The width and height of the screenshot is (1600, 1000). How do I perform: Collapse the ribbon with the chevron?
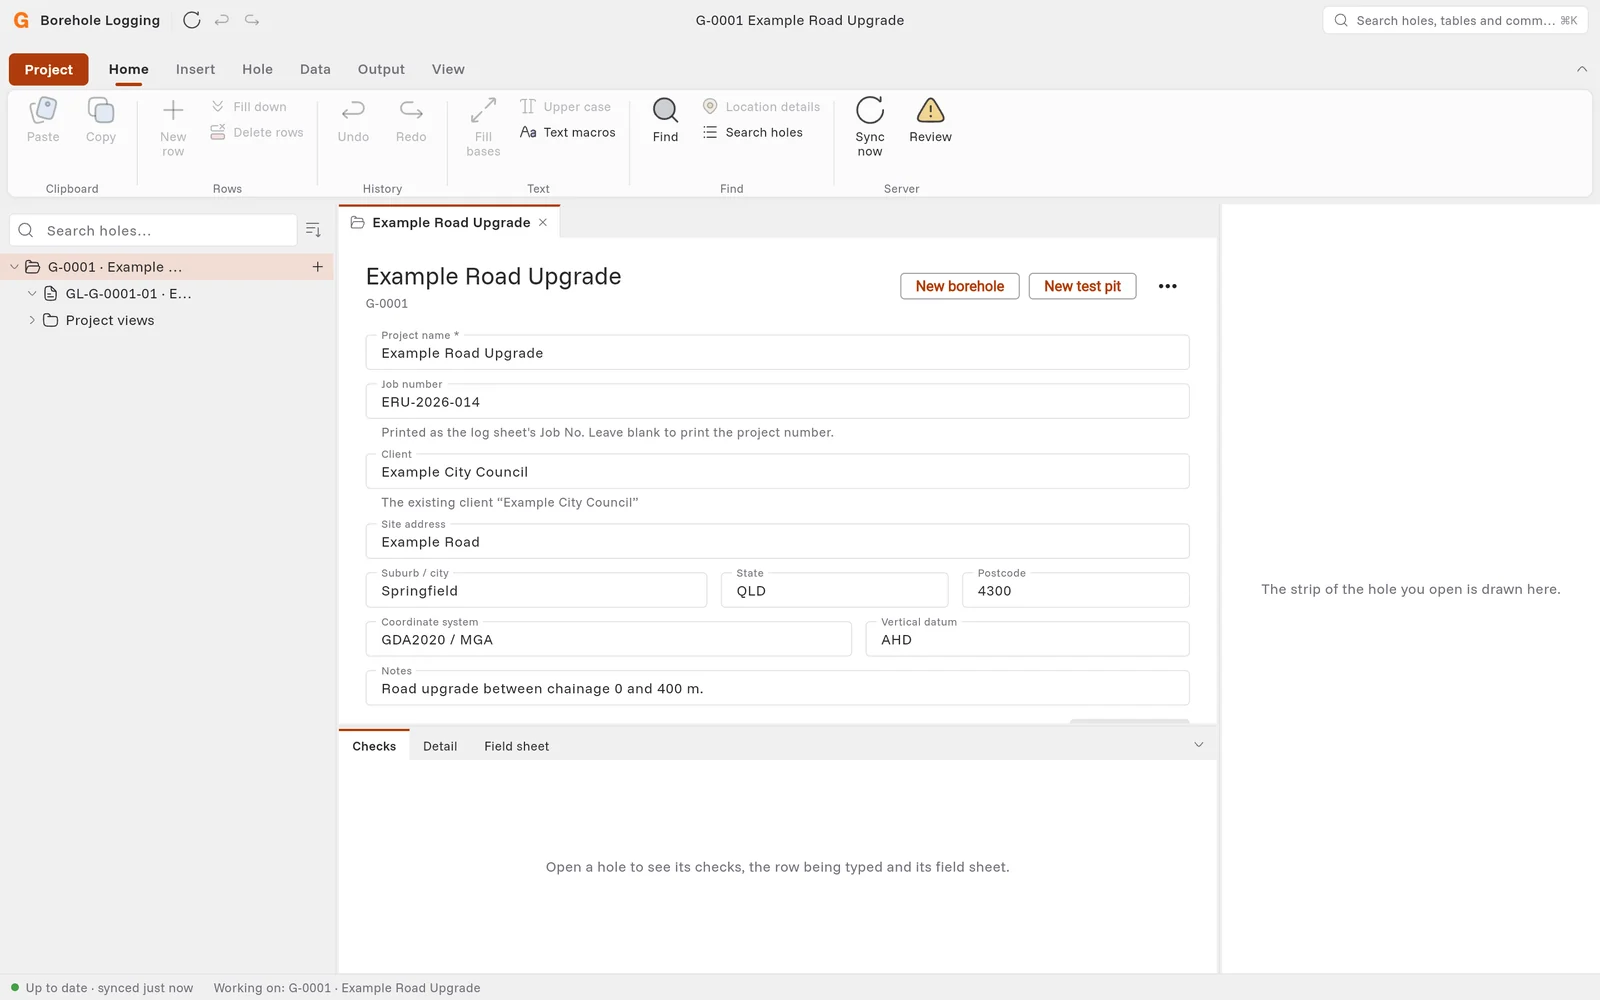[x=1582, y=69]
